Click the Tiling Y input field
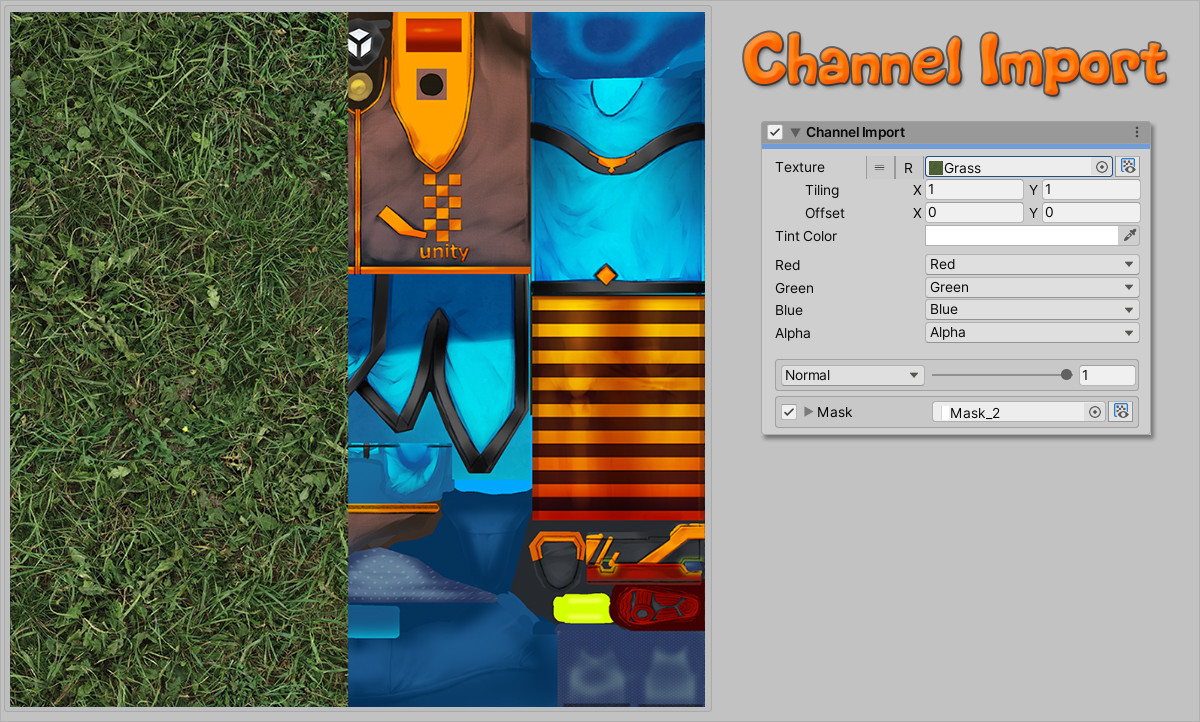The height and width of the screenshot is (722, 1200). pyautogui.click(x=1091, y=190)
